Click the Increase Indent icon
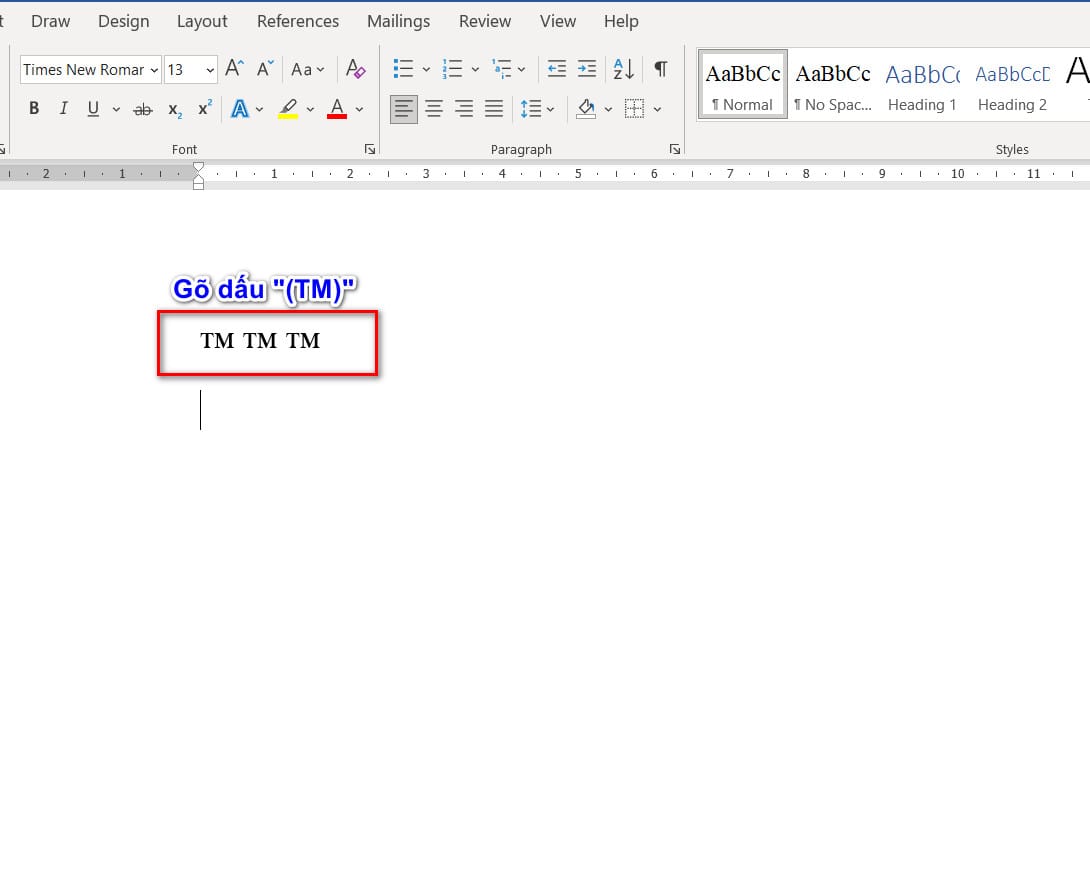 [x=587, y=69]
